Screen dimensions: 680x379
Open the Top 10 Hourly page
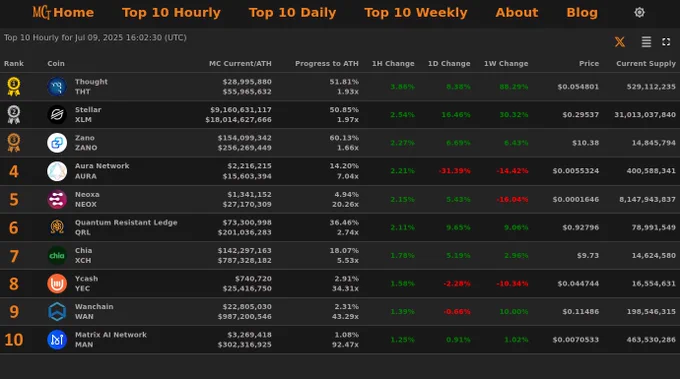pos(171,13)
